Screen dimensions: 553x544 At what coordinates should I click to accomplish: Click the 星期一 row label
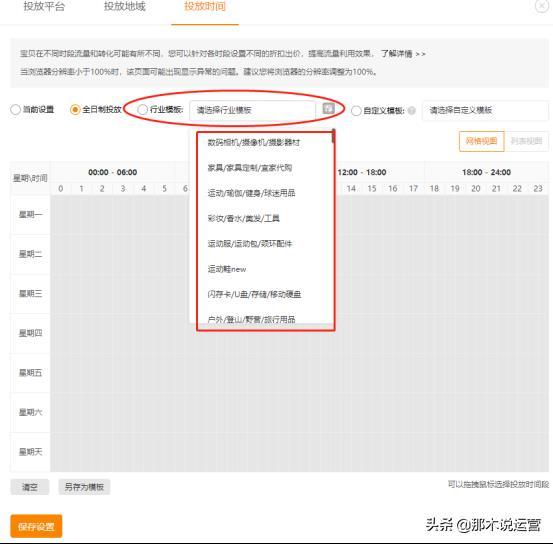[30, 214]
